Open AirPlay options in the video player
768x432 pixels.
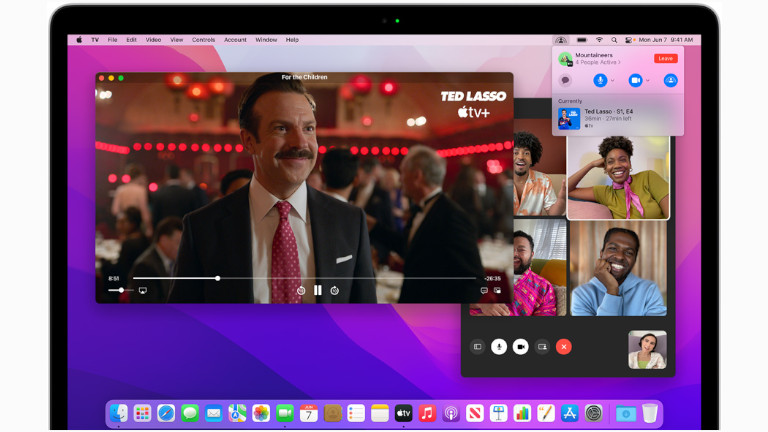pyautogui.click(x=143, y=290)
